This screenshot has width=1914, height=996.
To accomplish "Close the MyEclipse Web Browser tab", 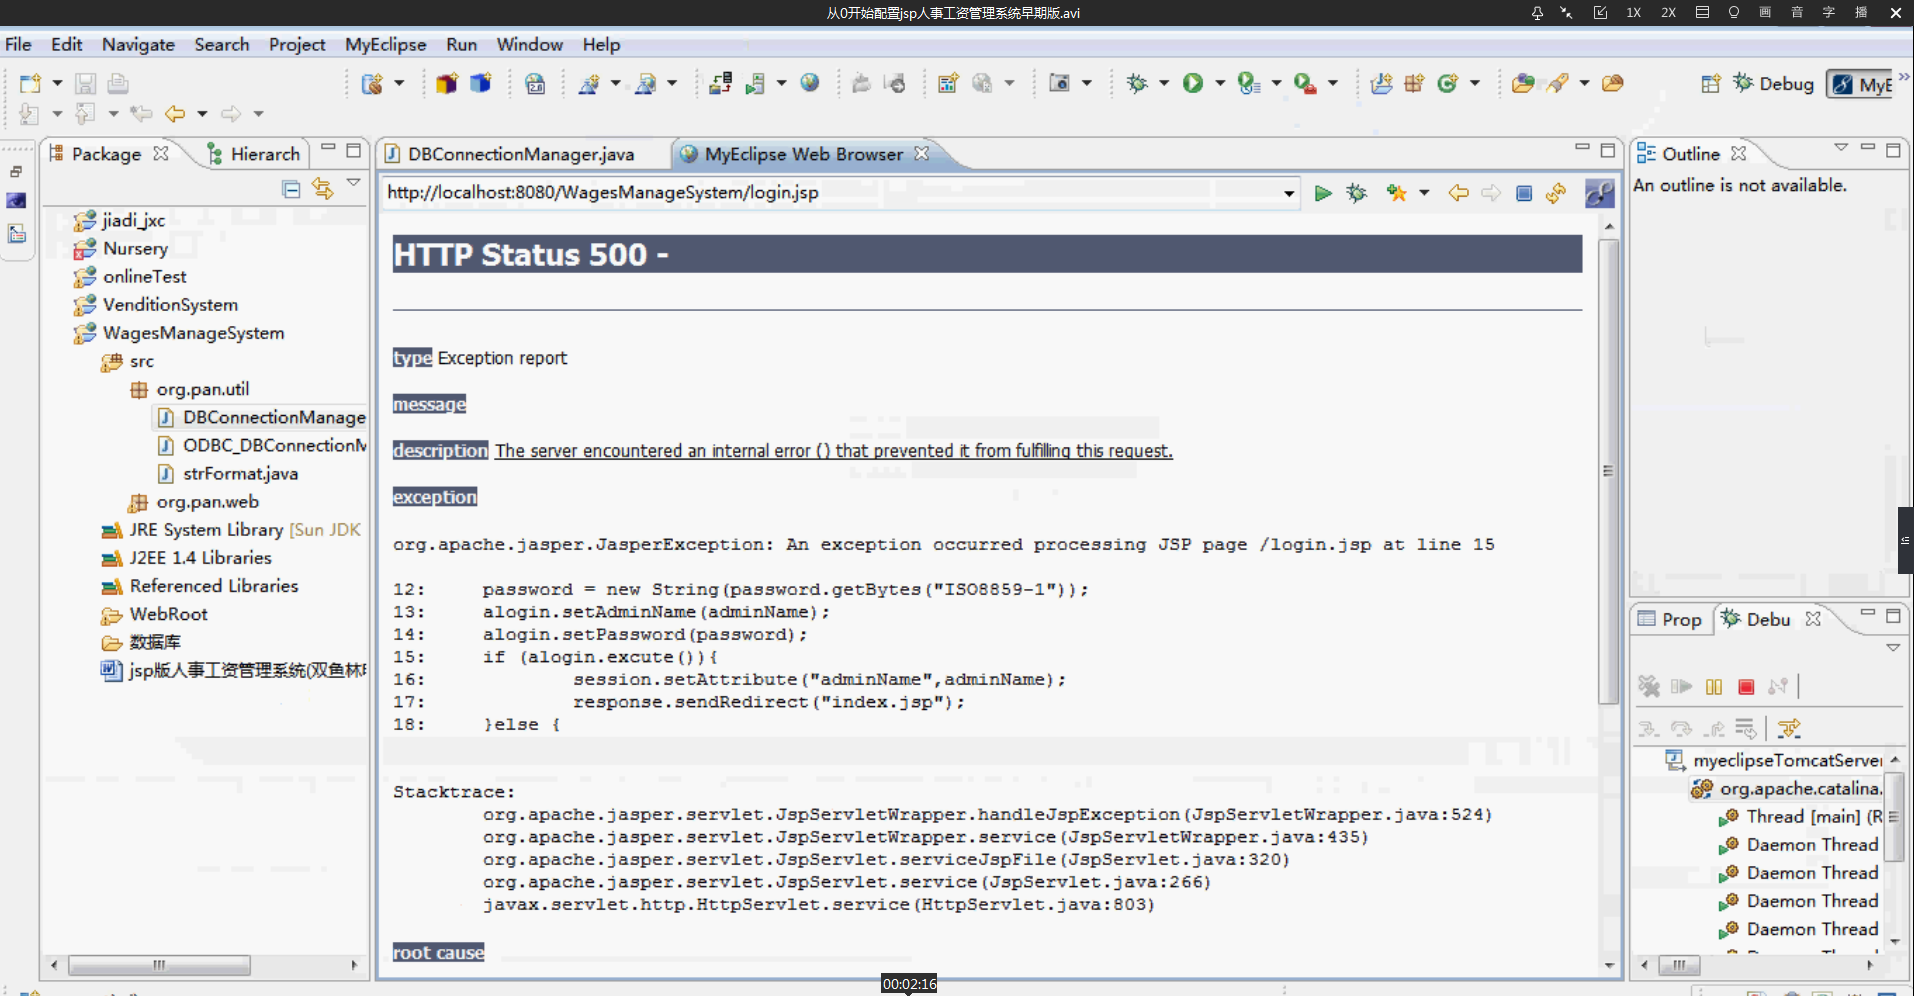I will coord(921,153).
